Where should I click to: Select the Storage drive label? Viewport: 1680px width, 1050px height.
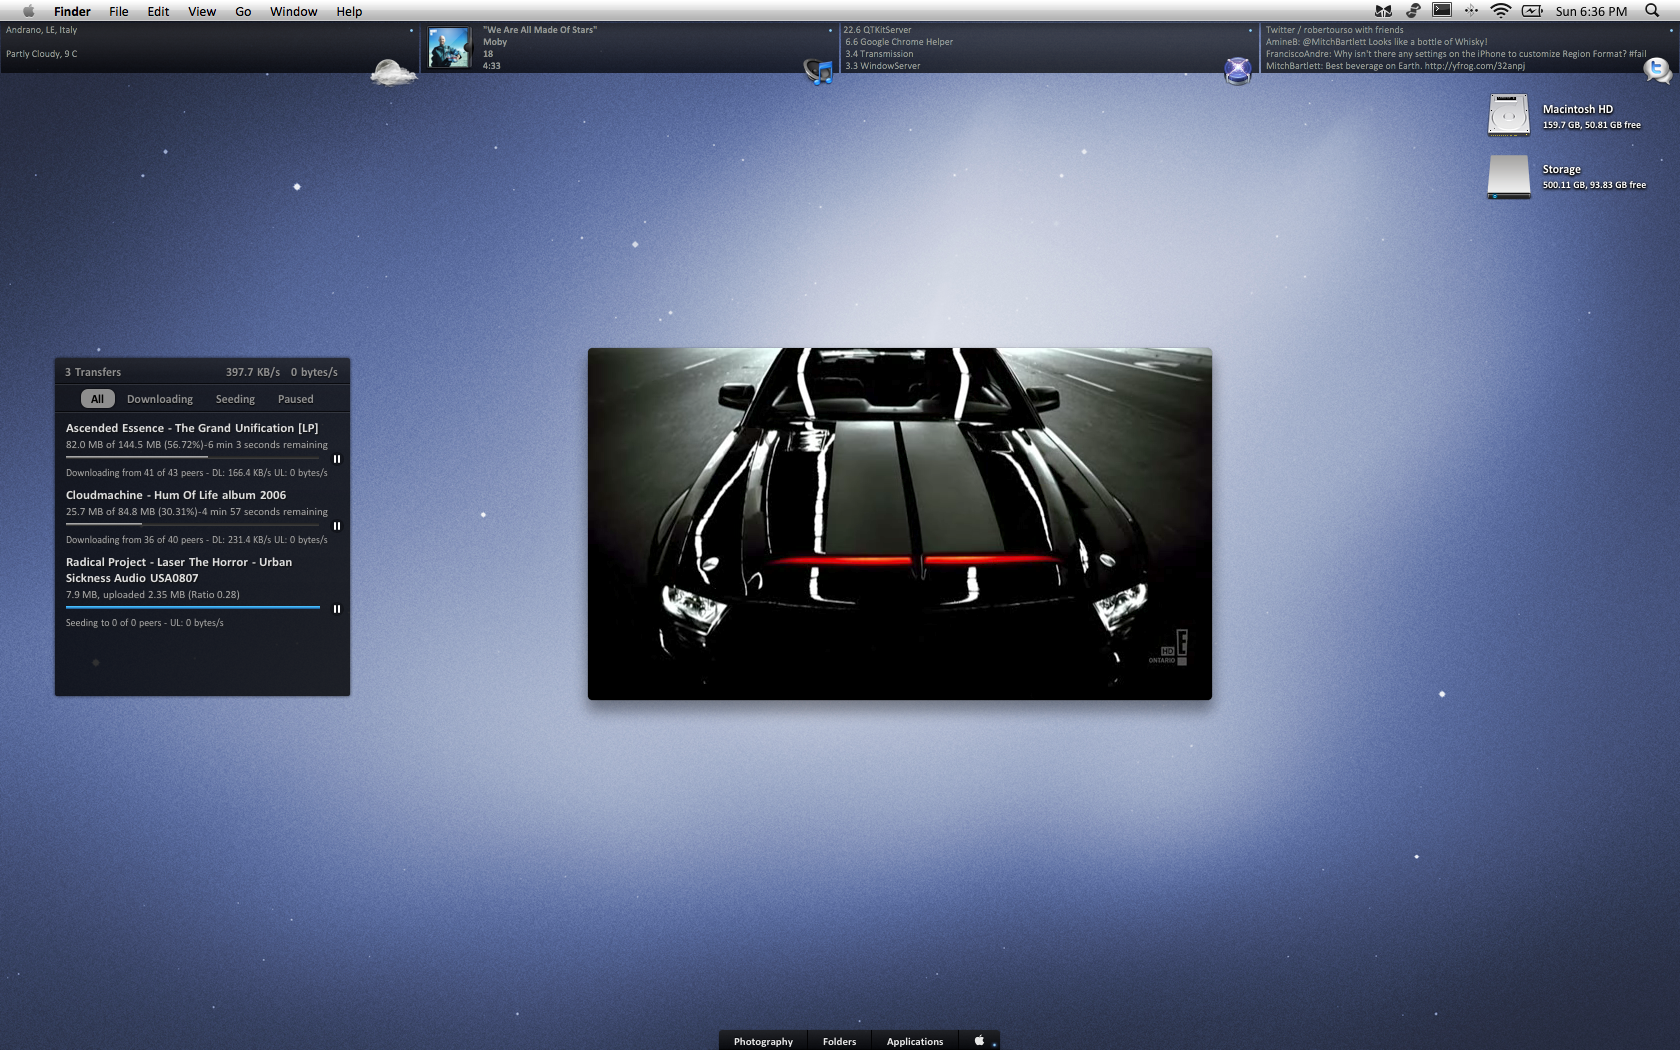pyautogui.click(x=1561, y=169)
